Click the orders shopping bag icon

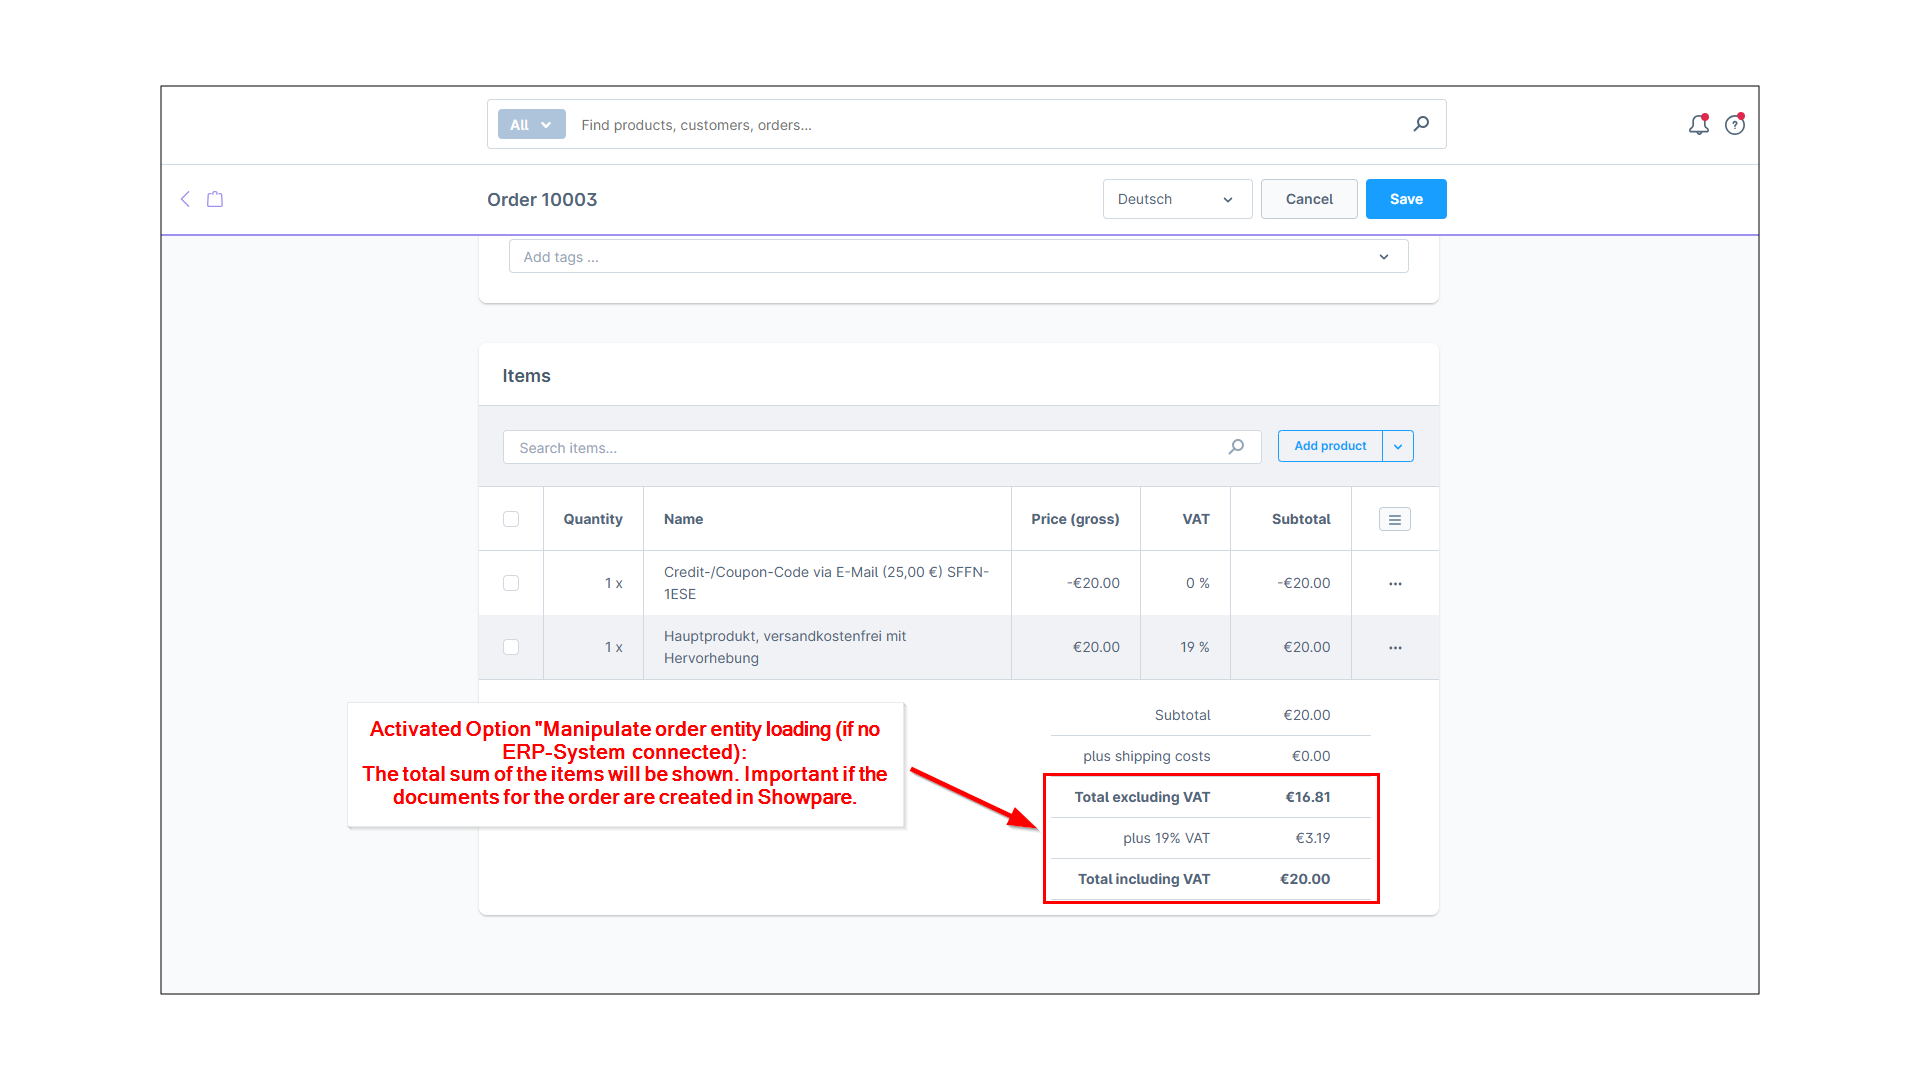(215, 199)
